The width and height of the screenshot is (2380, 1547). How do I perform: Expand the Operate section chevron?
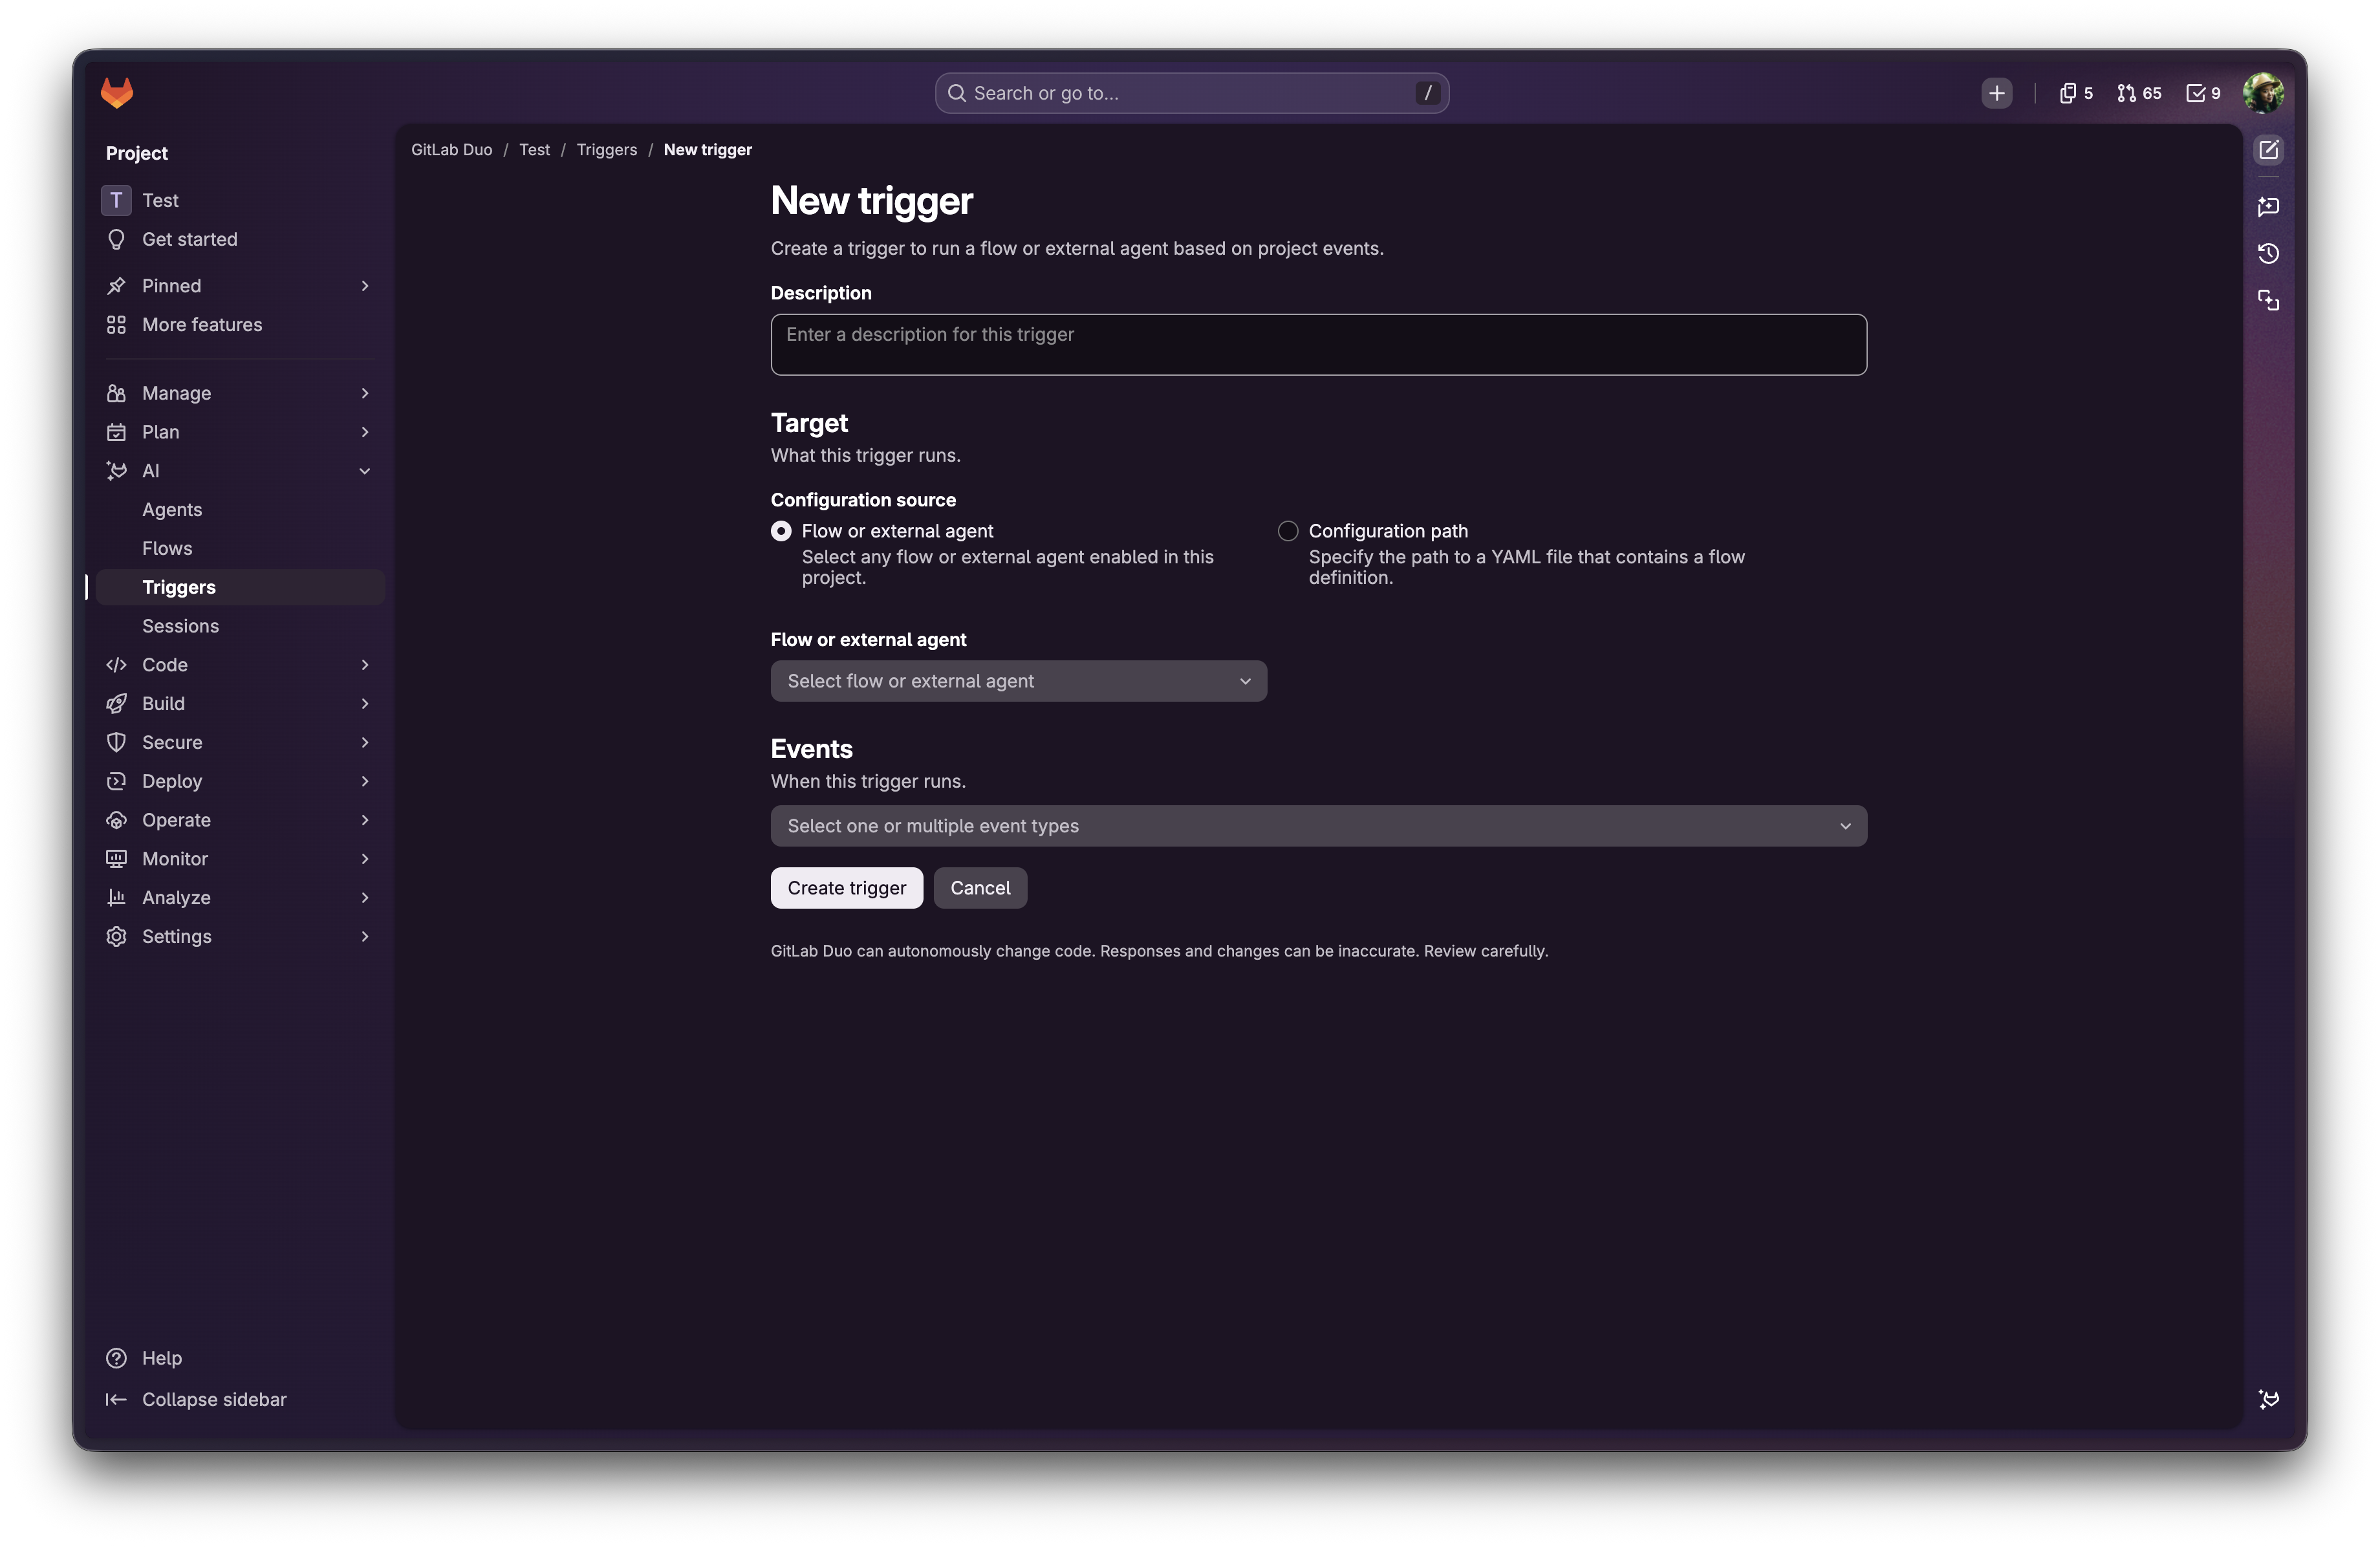(365, 820)
